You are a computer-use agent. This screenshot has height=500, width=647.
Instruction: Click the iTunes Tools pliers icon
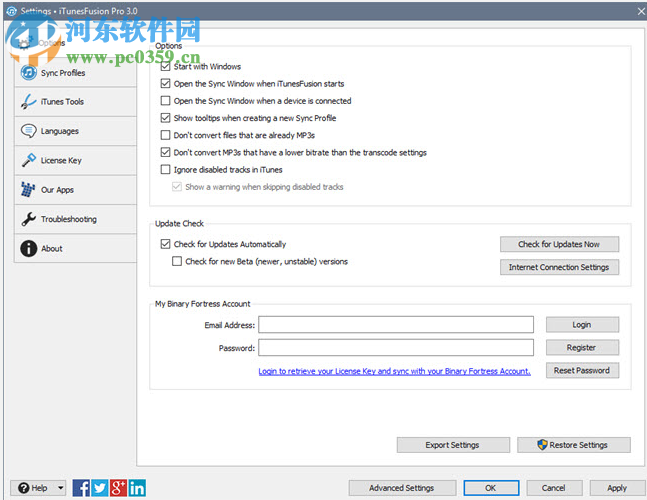pos(28,101)
